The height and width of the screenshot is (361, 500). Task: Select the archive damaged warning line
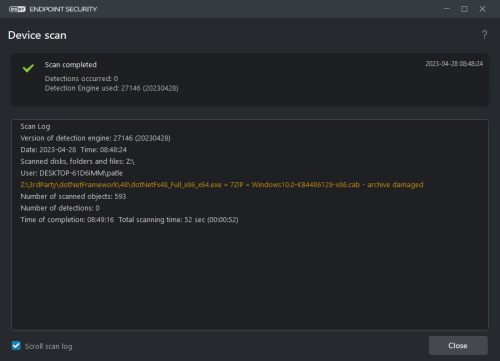[x=222, y=185]
